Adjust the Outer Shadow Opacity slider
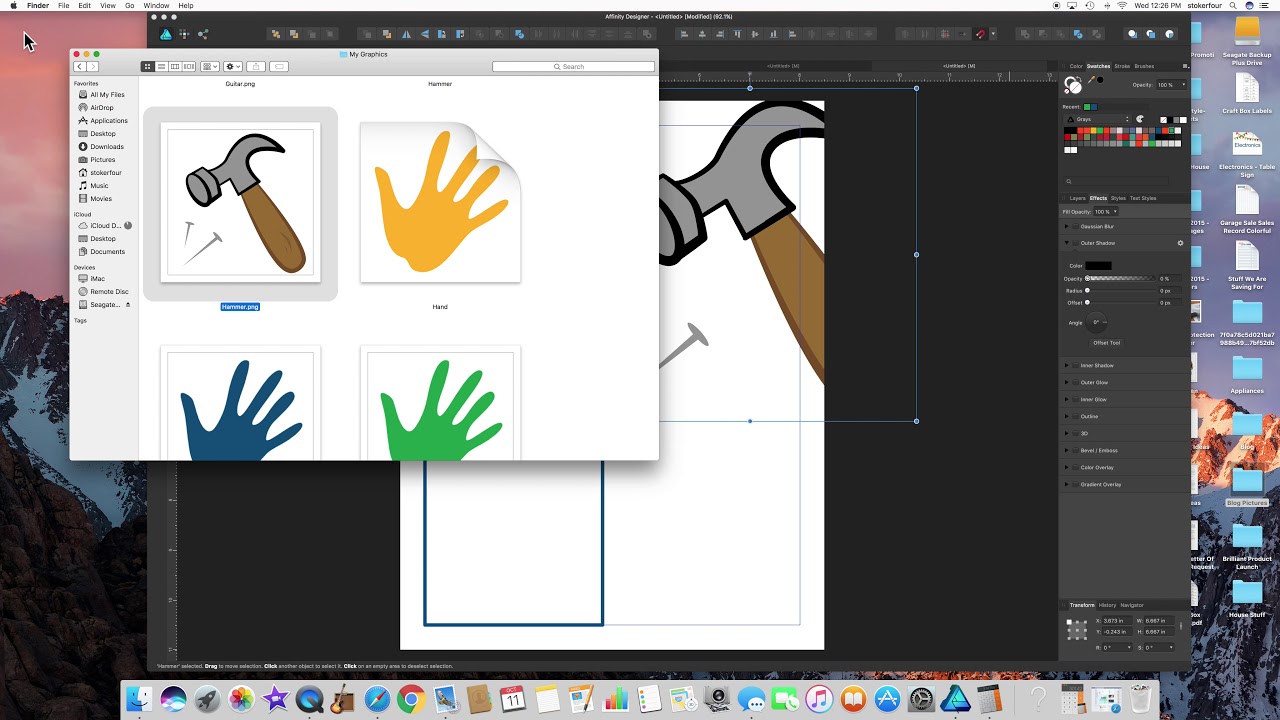The image size is (1280, 720). coord(1120,279)
